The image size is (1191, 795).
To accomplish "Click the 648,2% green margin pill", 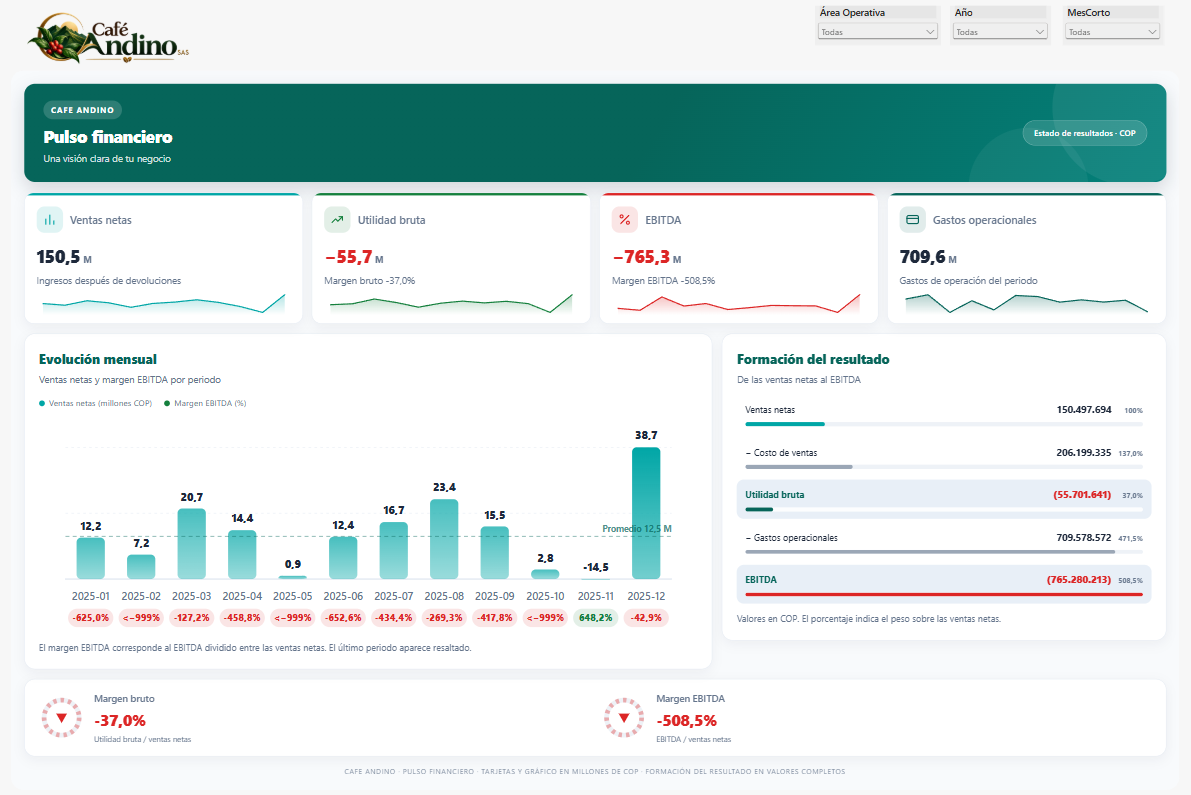I will (x=596, y=618).
